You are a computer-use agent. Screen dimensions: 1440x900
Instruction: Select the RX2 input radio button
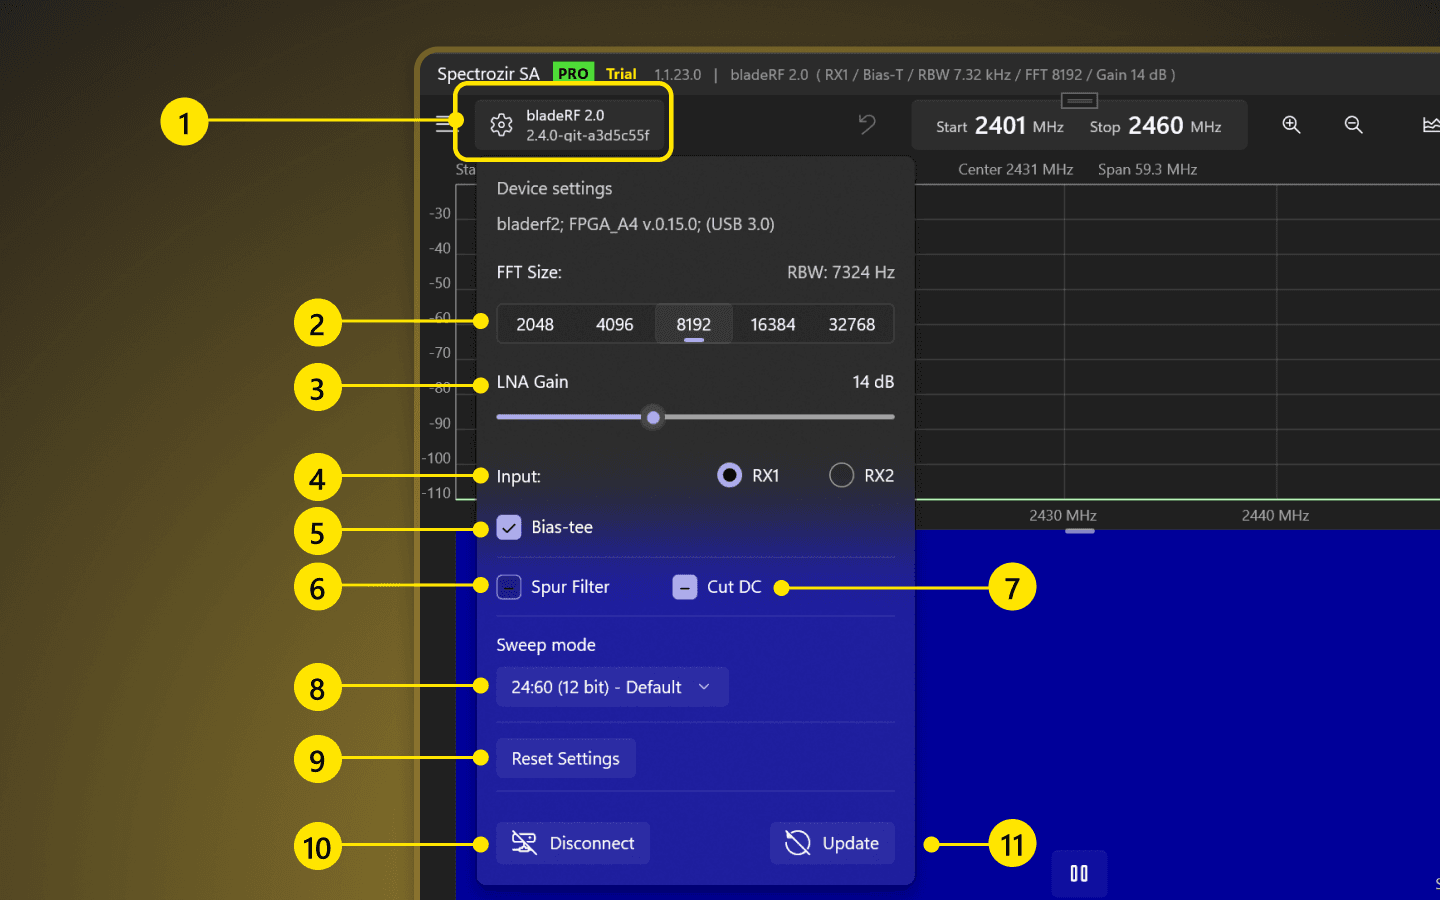(x=842, y=475)
